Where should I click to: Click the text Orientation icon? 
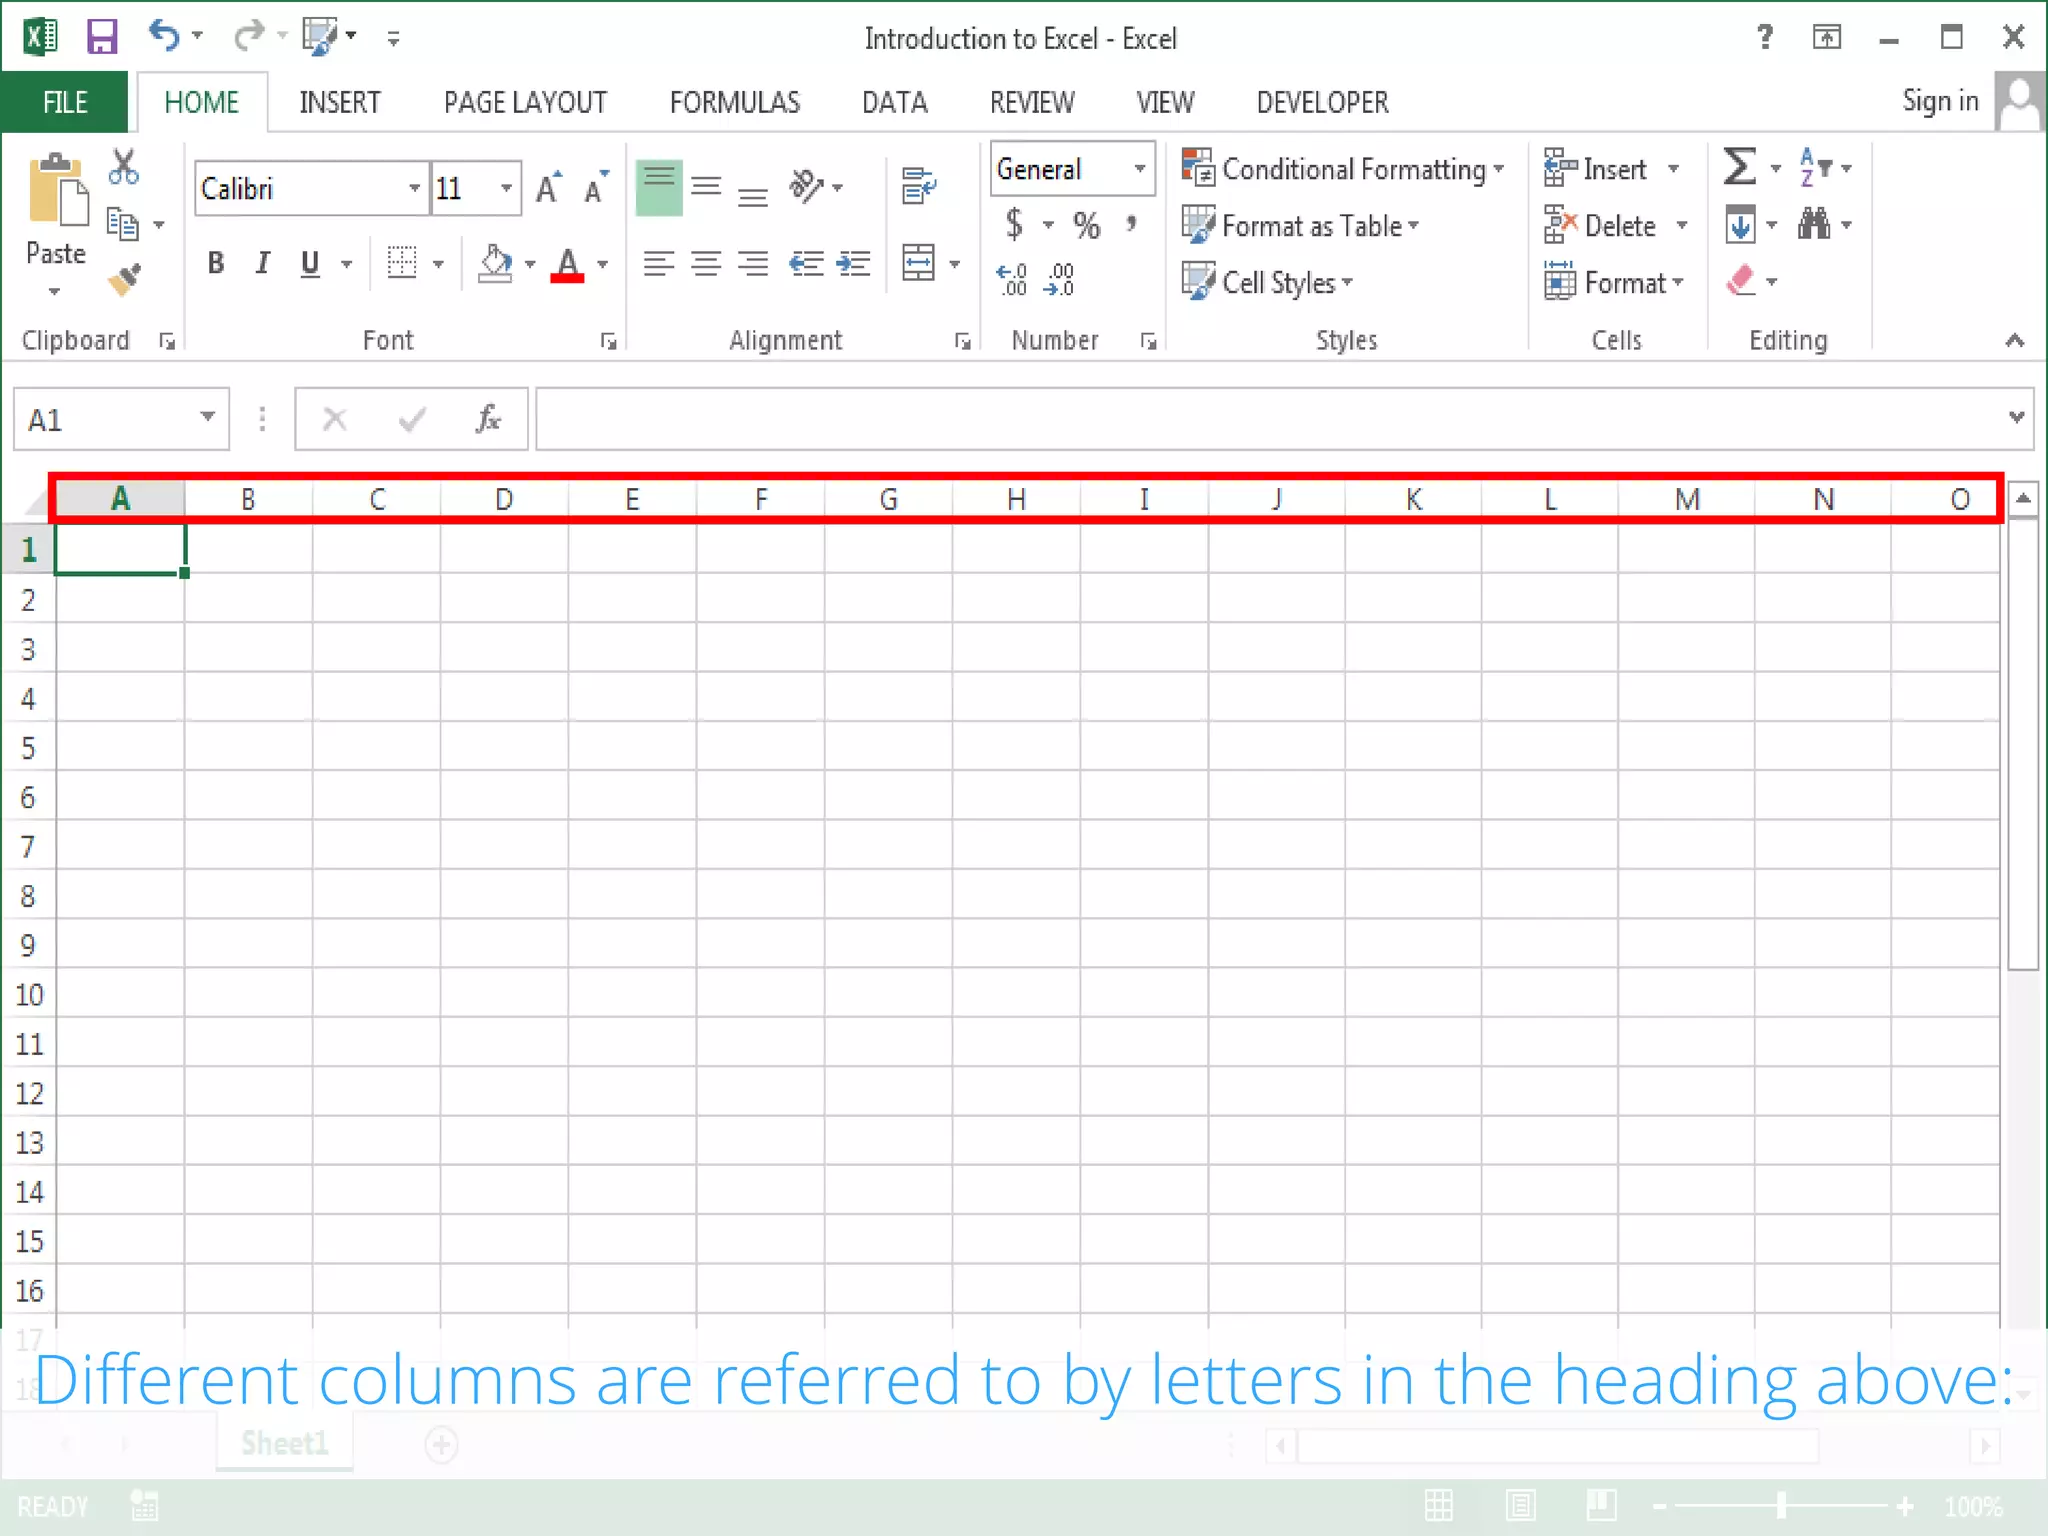point(806,186)
